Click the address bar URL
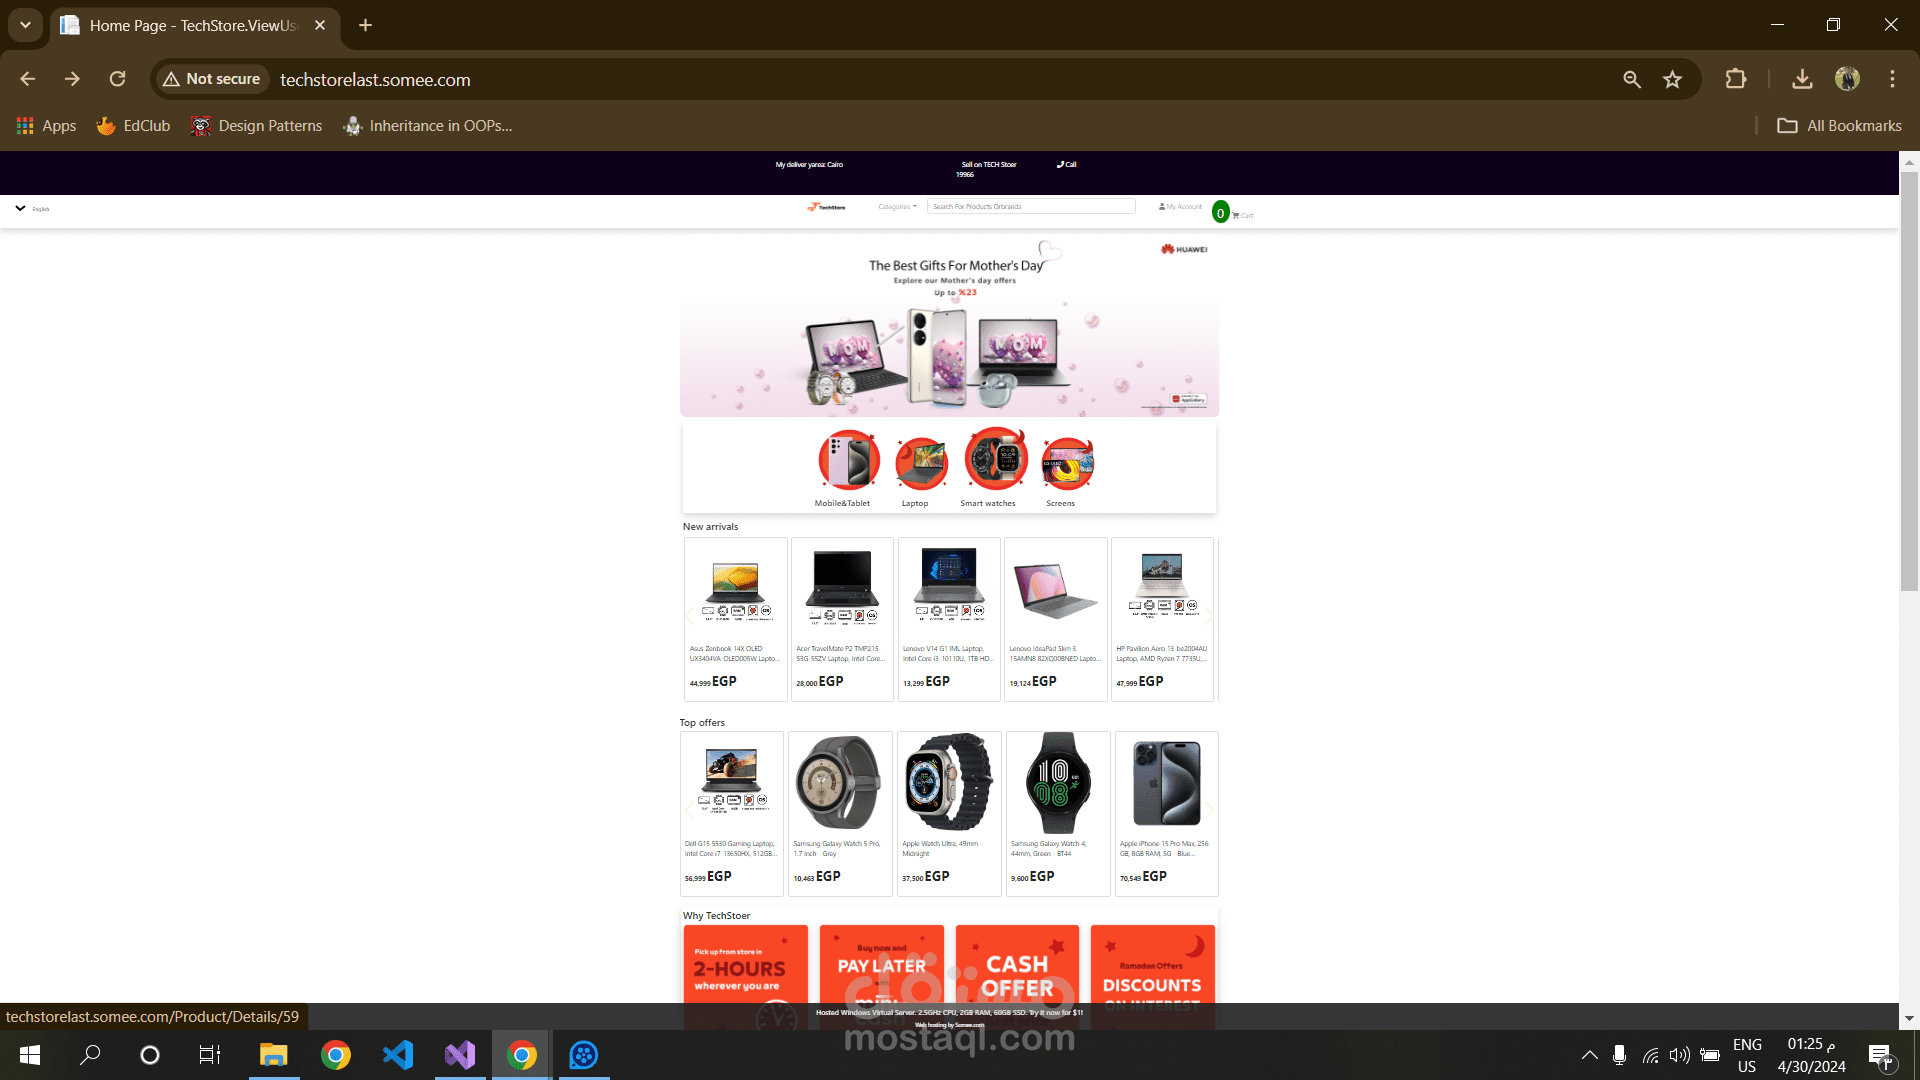Image resolution: width=1920 pixels, height=1080 pixels. (375, 80)
